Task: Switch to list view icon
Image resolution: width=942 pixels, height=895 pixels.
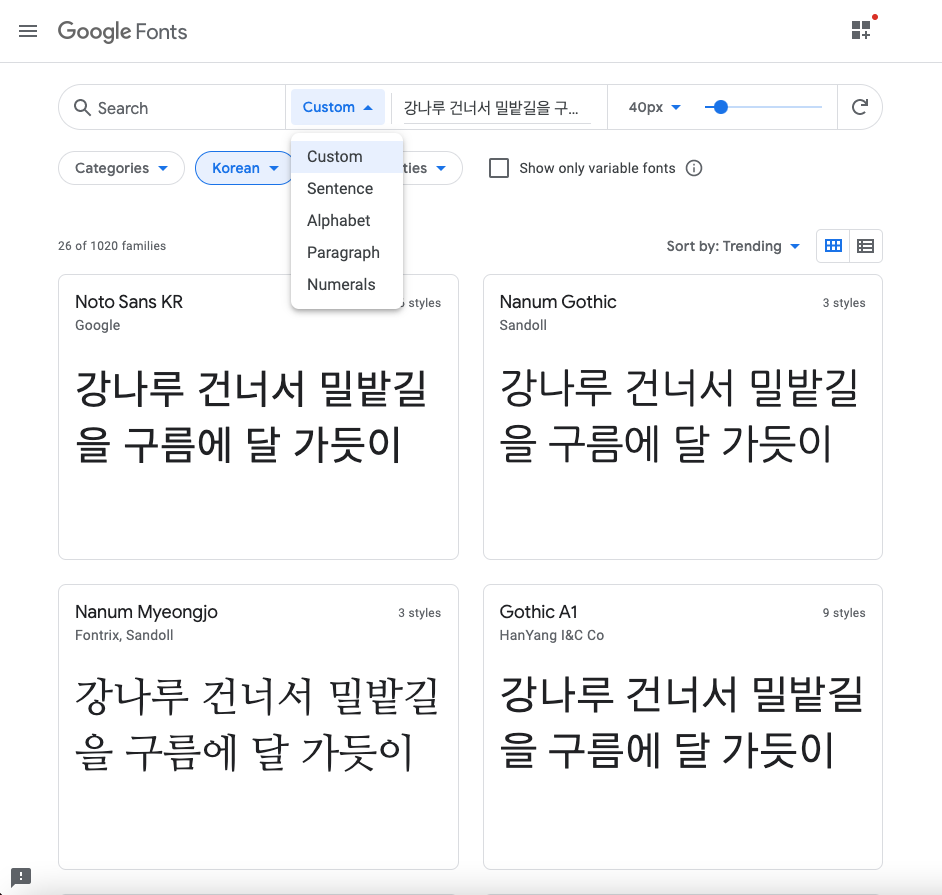Action: 866,246
